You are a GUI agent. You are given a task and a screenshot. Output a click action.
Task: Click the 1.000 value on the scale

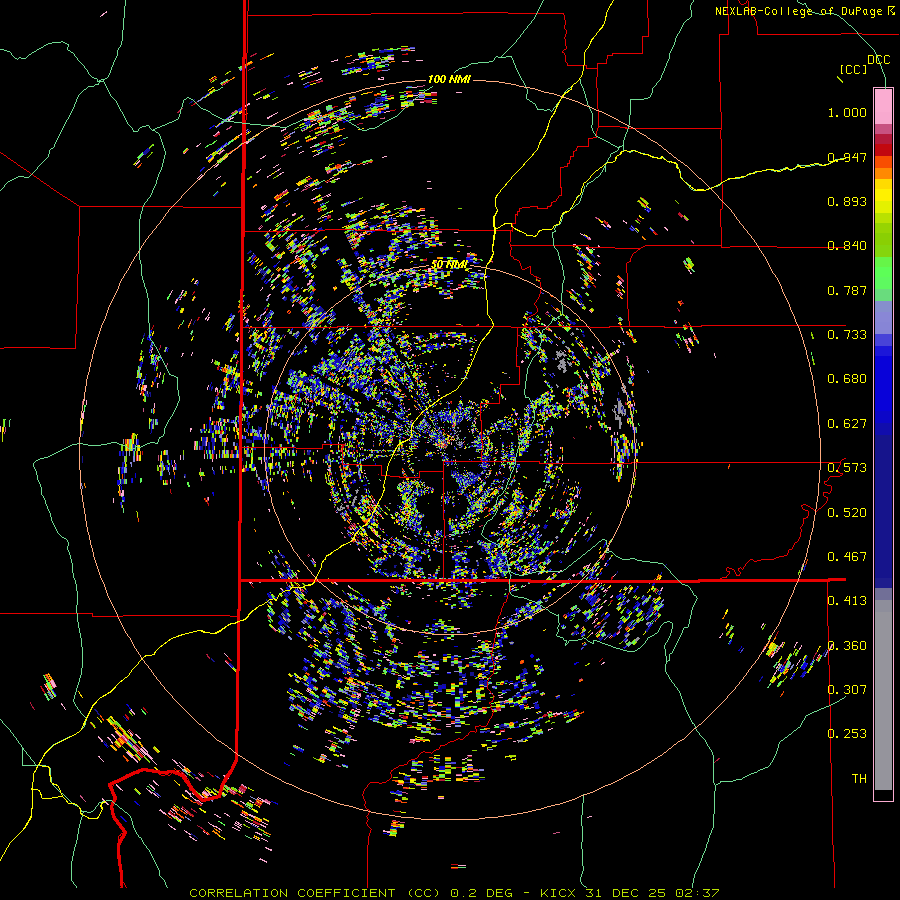[x=847, y=112]
